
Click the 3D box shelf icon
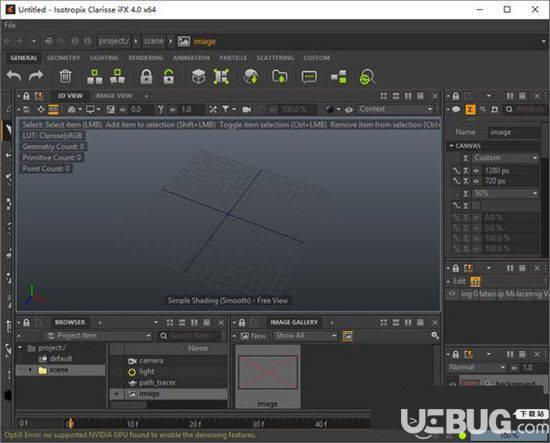click(x=199, y=76)
